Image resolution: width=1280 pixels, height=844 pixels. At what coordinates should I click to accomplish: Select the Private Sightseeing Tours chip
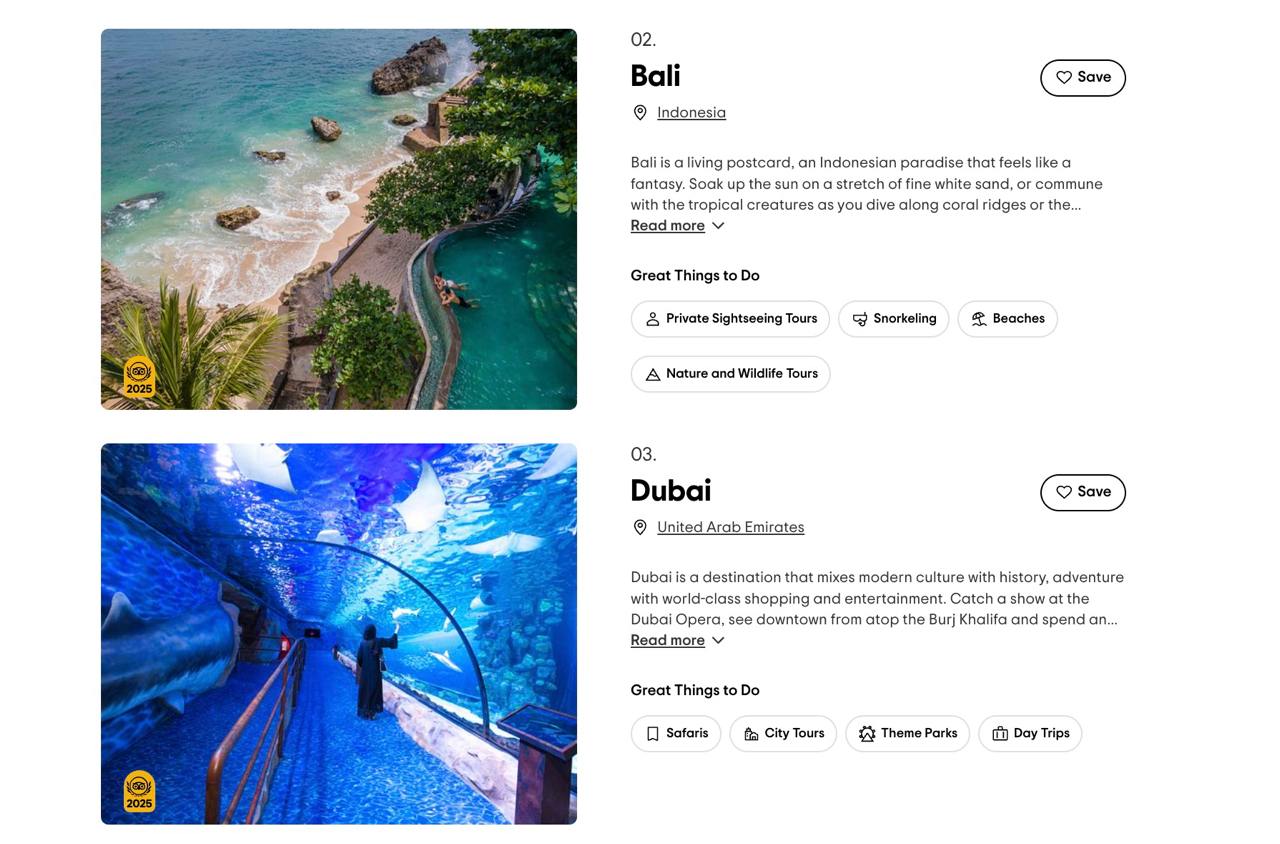[x=730, y=319]
